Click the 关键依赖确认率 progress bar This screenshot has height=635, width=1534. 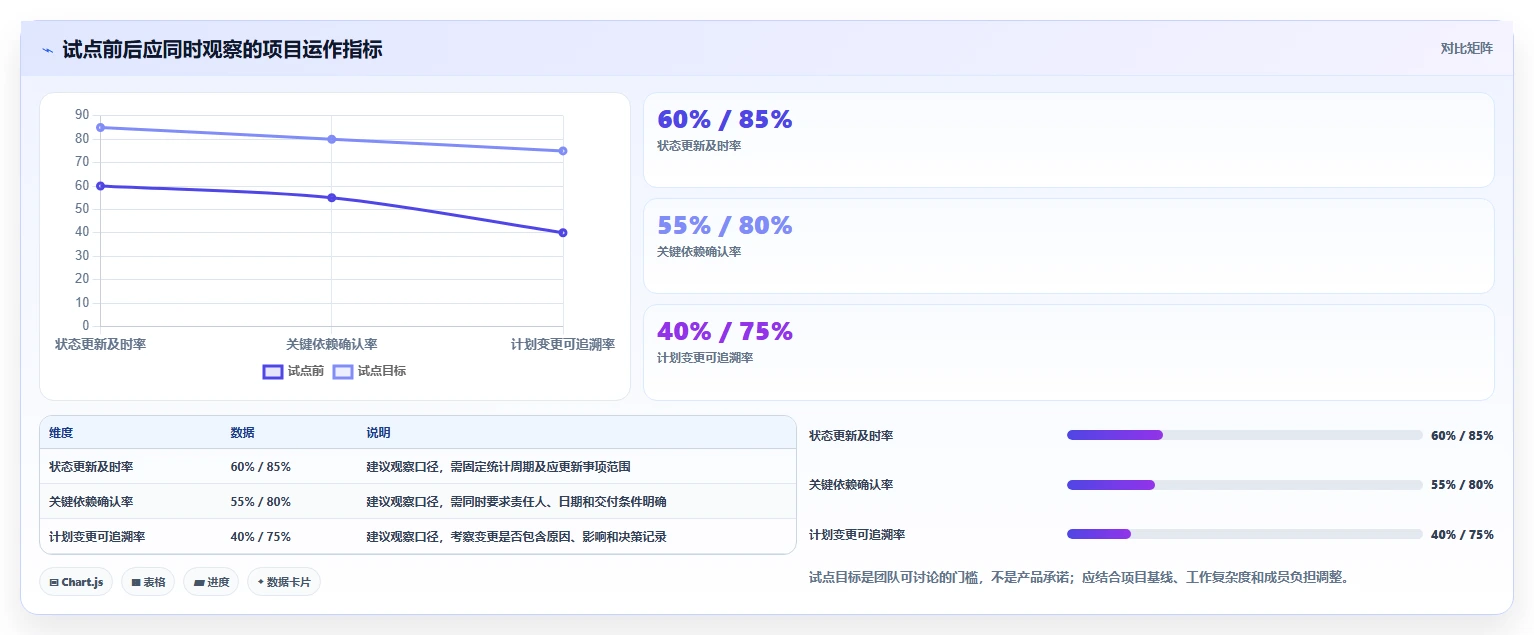pos(1244,485)
